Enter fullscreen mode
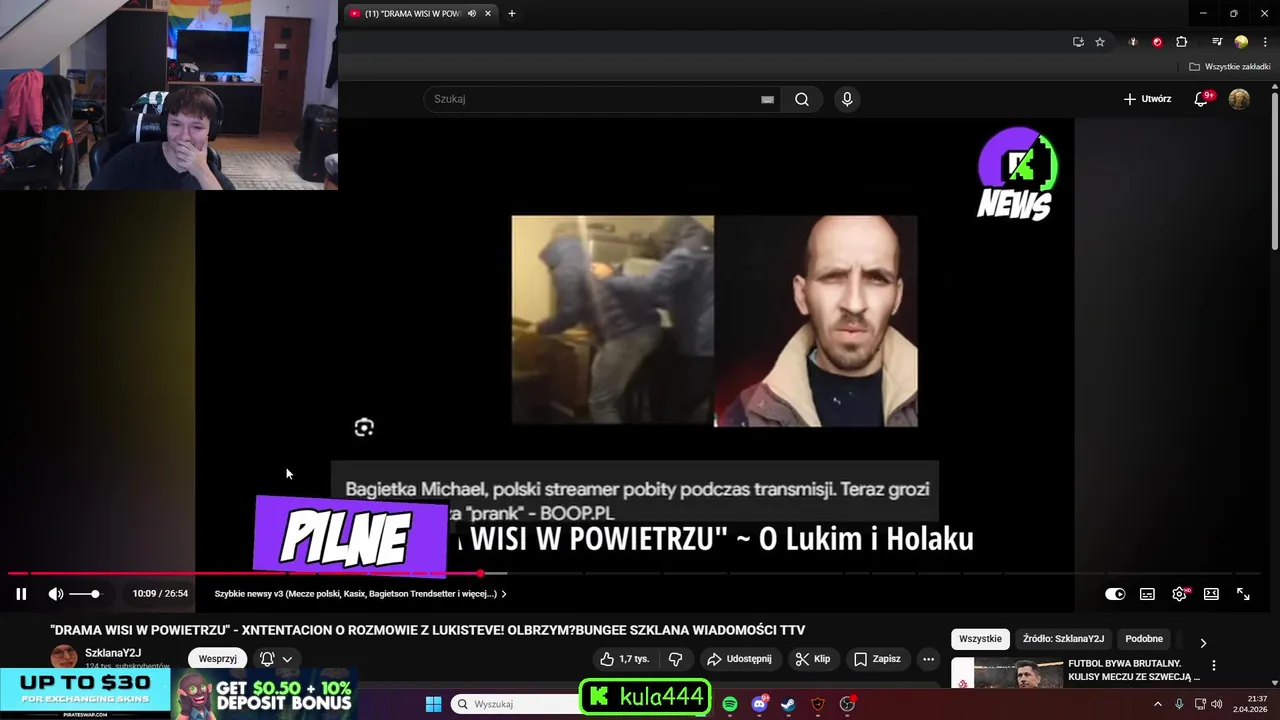 (x=1243, y=594)
